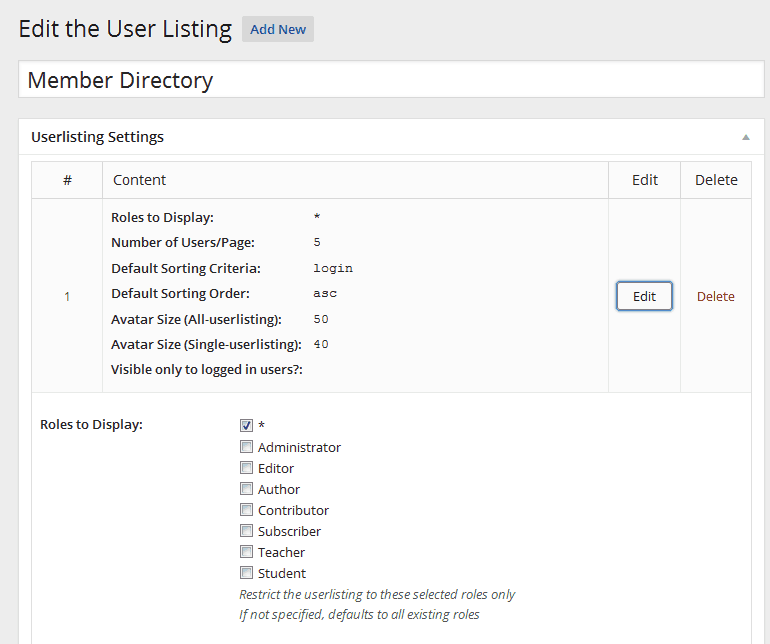The width and height of the screenshot is (770, 644).
Task: Toggle the Subscriber role checkbox
Action: 247,531
